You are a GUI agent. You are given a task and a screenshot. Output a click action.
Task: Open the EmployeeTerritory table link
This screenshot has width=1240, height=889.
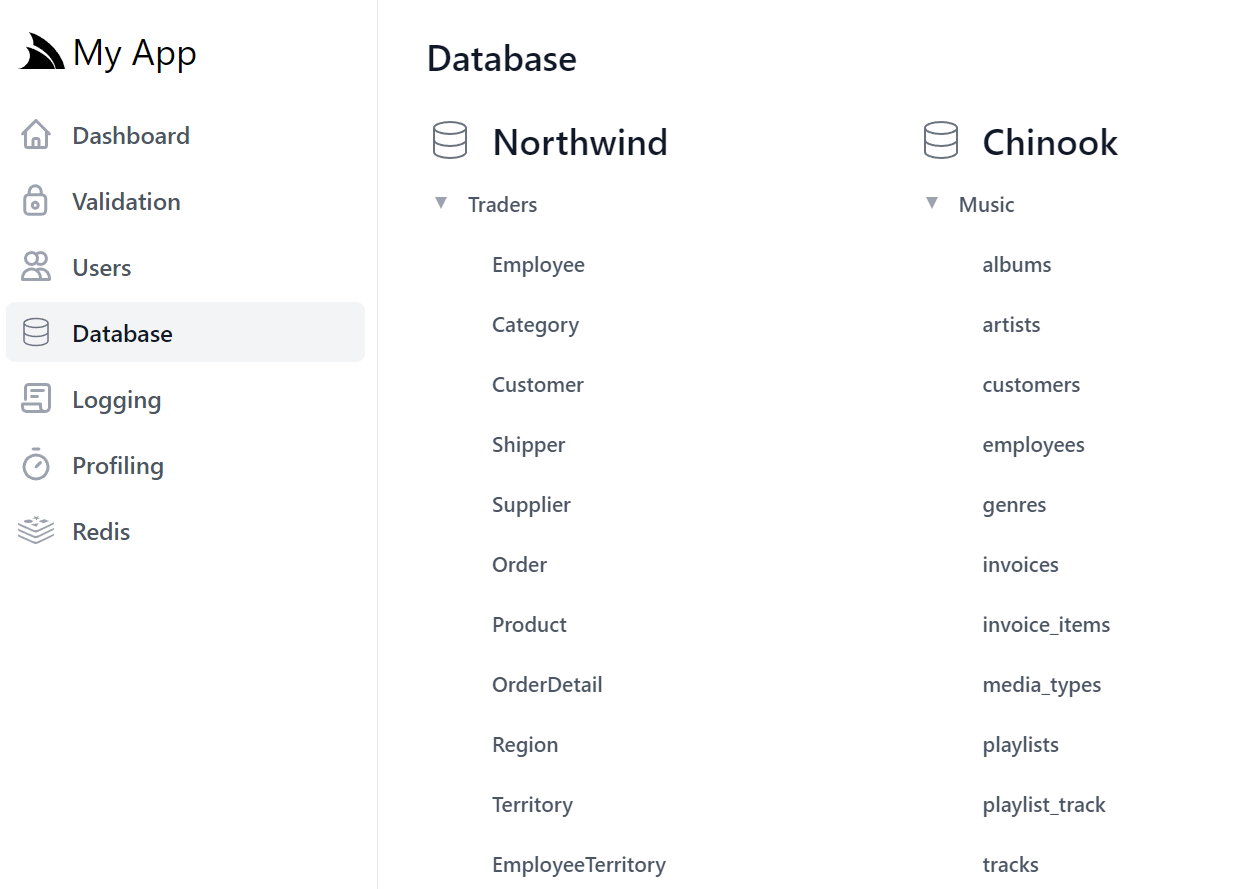(579, 865)
